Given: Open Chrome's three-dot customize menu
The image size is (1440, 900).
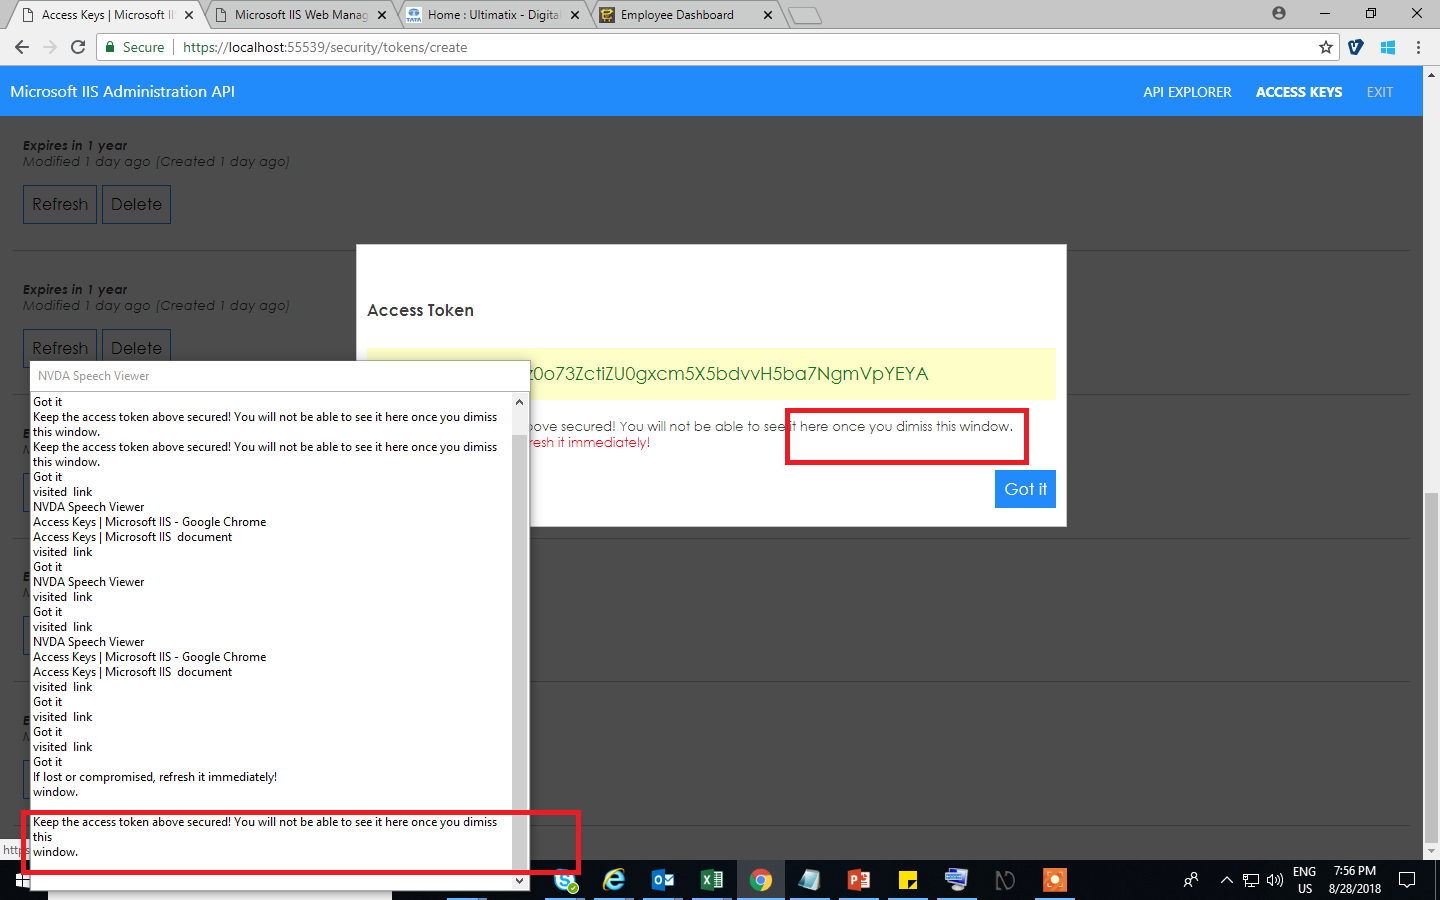Looking at the screenshot, I should 1419,47.
